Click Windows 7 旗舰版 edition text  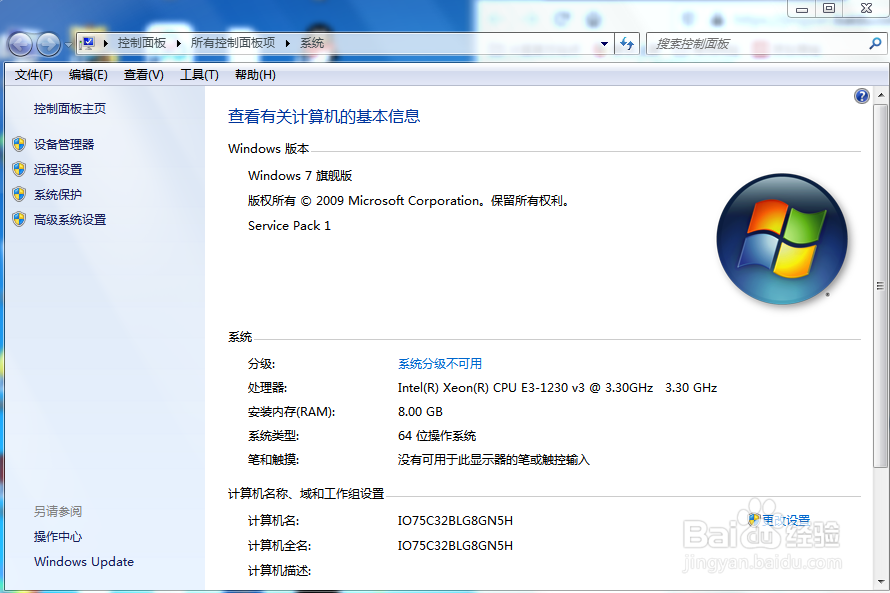tap(300, 175)
